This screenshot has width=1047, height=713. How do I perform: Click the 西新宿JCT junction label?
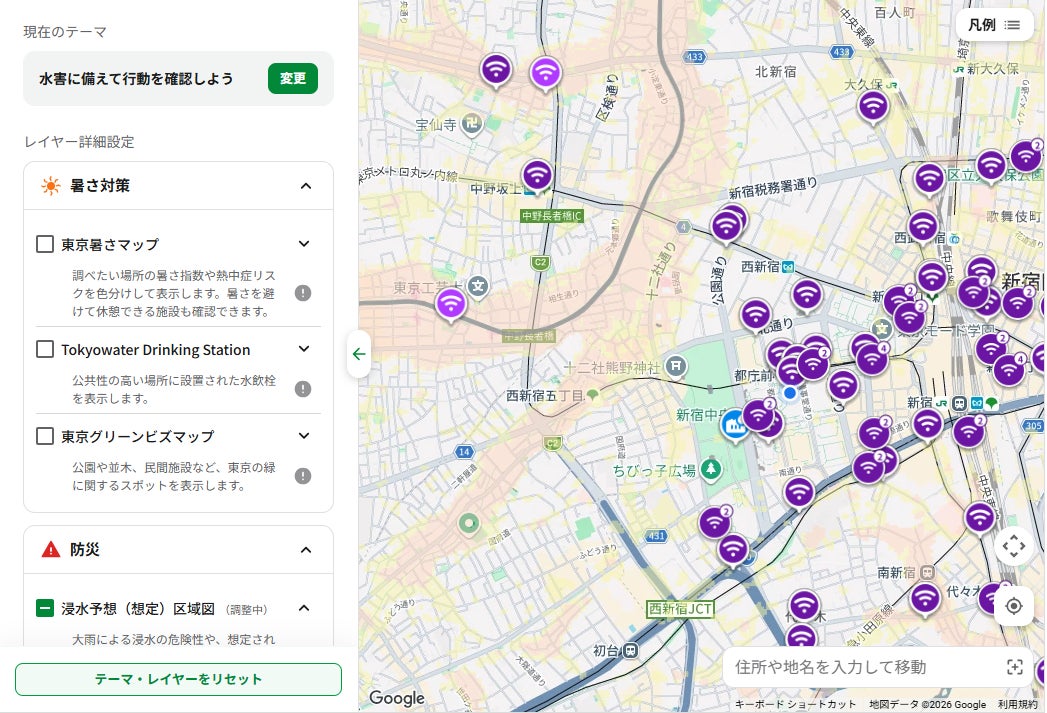tap(680, 608)
